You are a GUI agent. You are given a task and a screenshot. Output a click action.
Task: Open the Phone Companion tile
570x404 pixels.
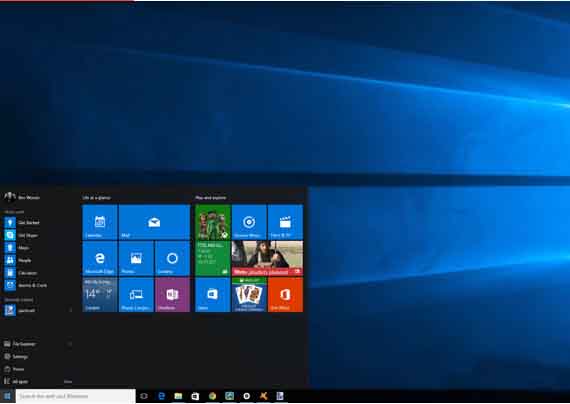tap(136, 295)
